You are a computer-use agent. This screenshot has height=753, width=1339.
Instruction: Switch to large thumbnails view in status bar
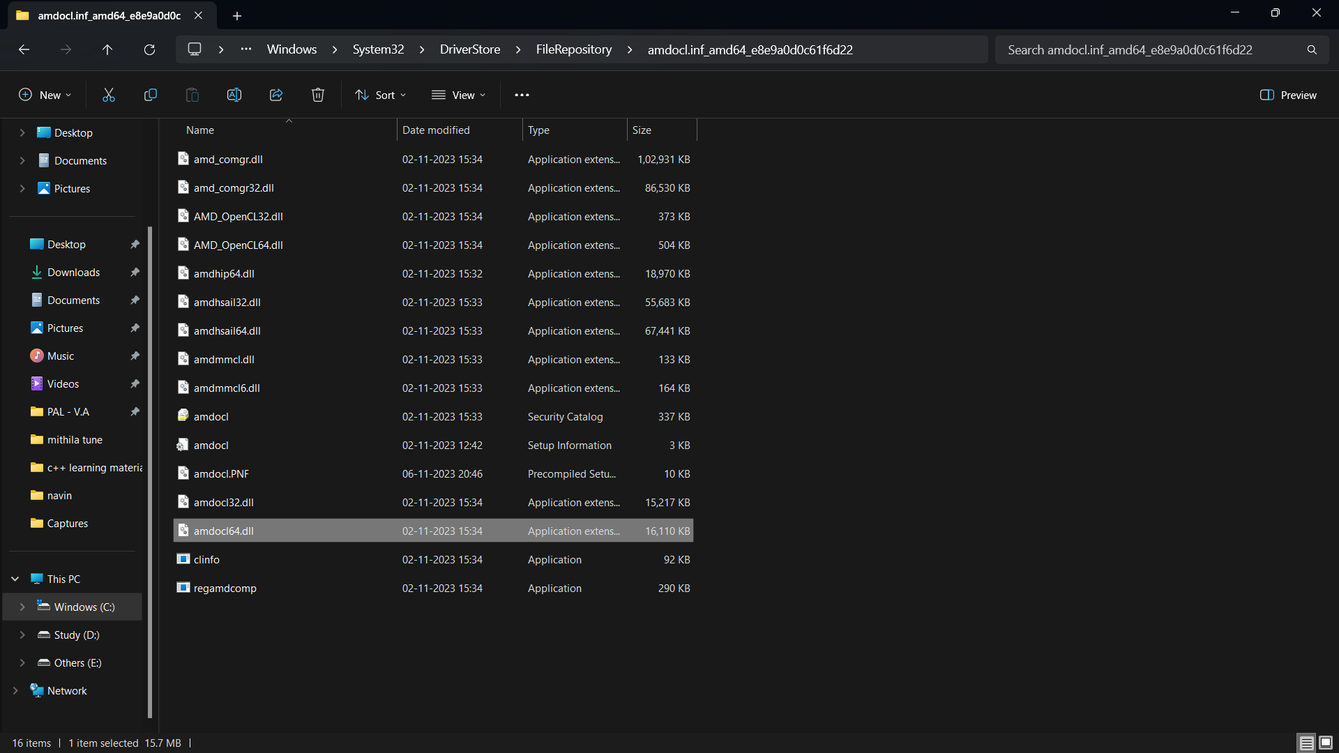pos(1326,743)
